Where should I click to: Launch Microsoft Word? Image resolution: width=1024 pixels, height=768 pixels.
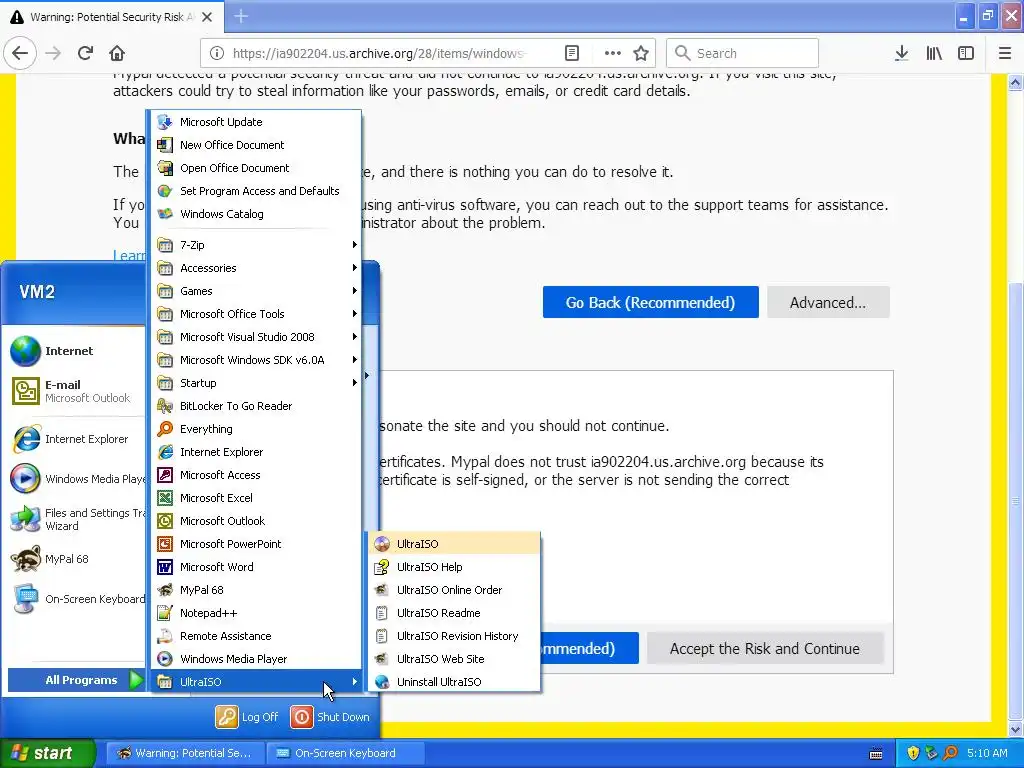click(x=256, y=567)
